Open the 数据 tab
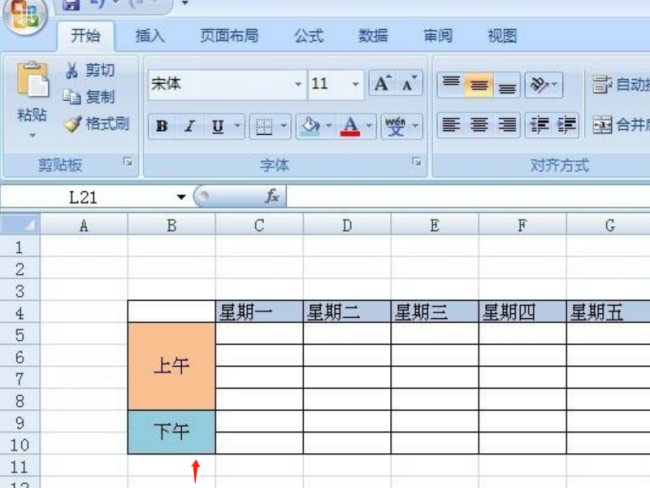 (373, 36)
